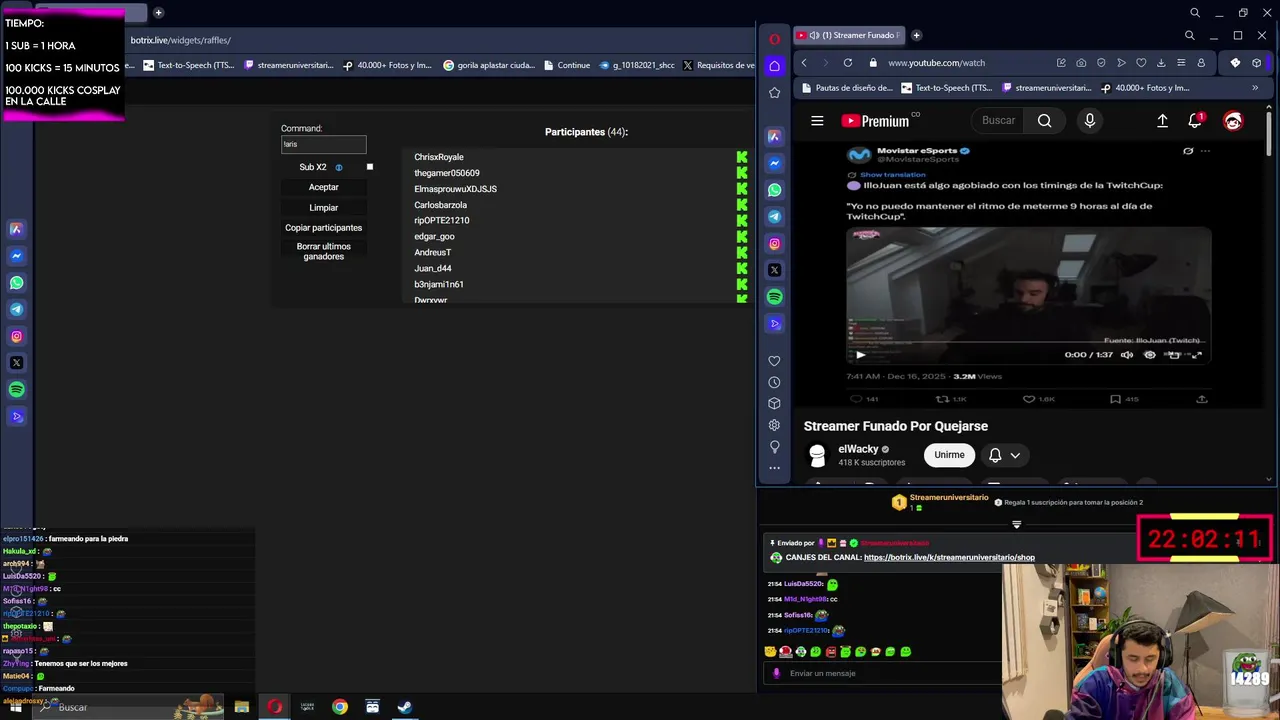Start YouTube voice search microphone

click(1089, 121)
